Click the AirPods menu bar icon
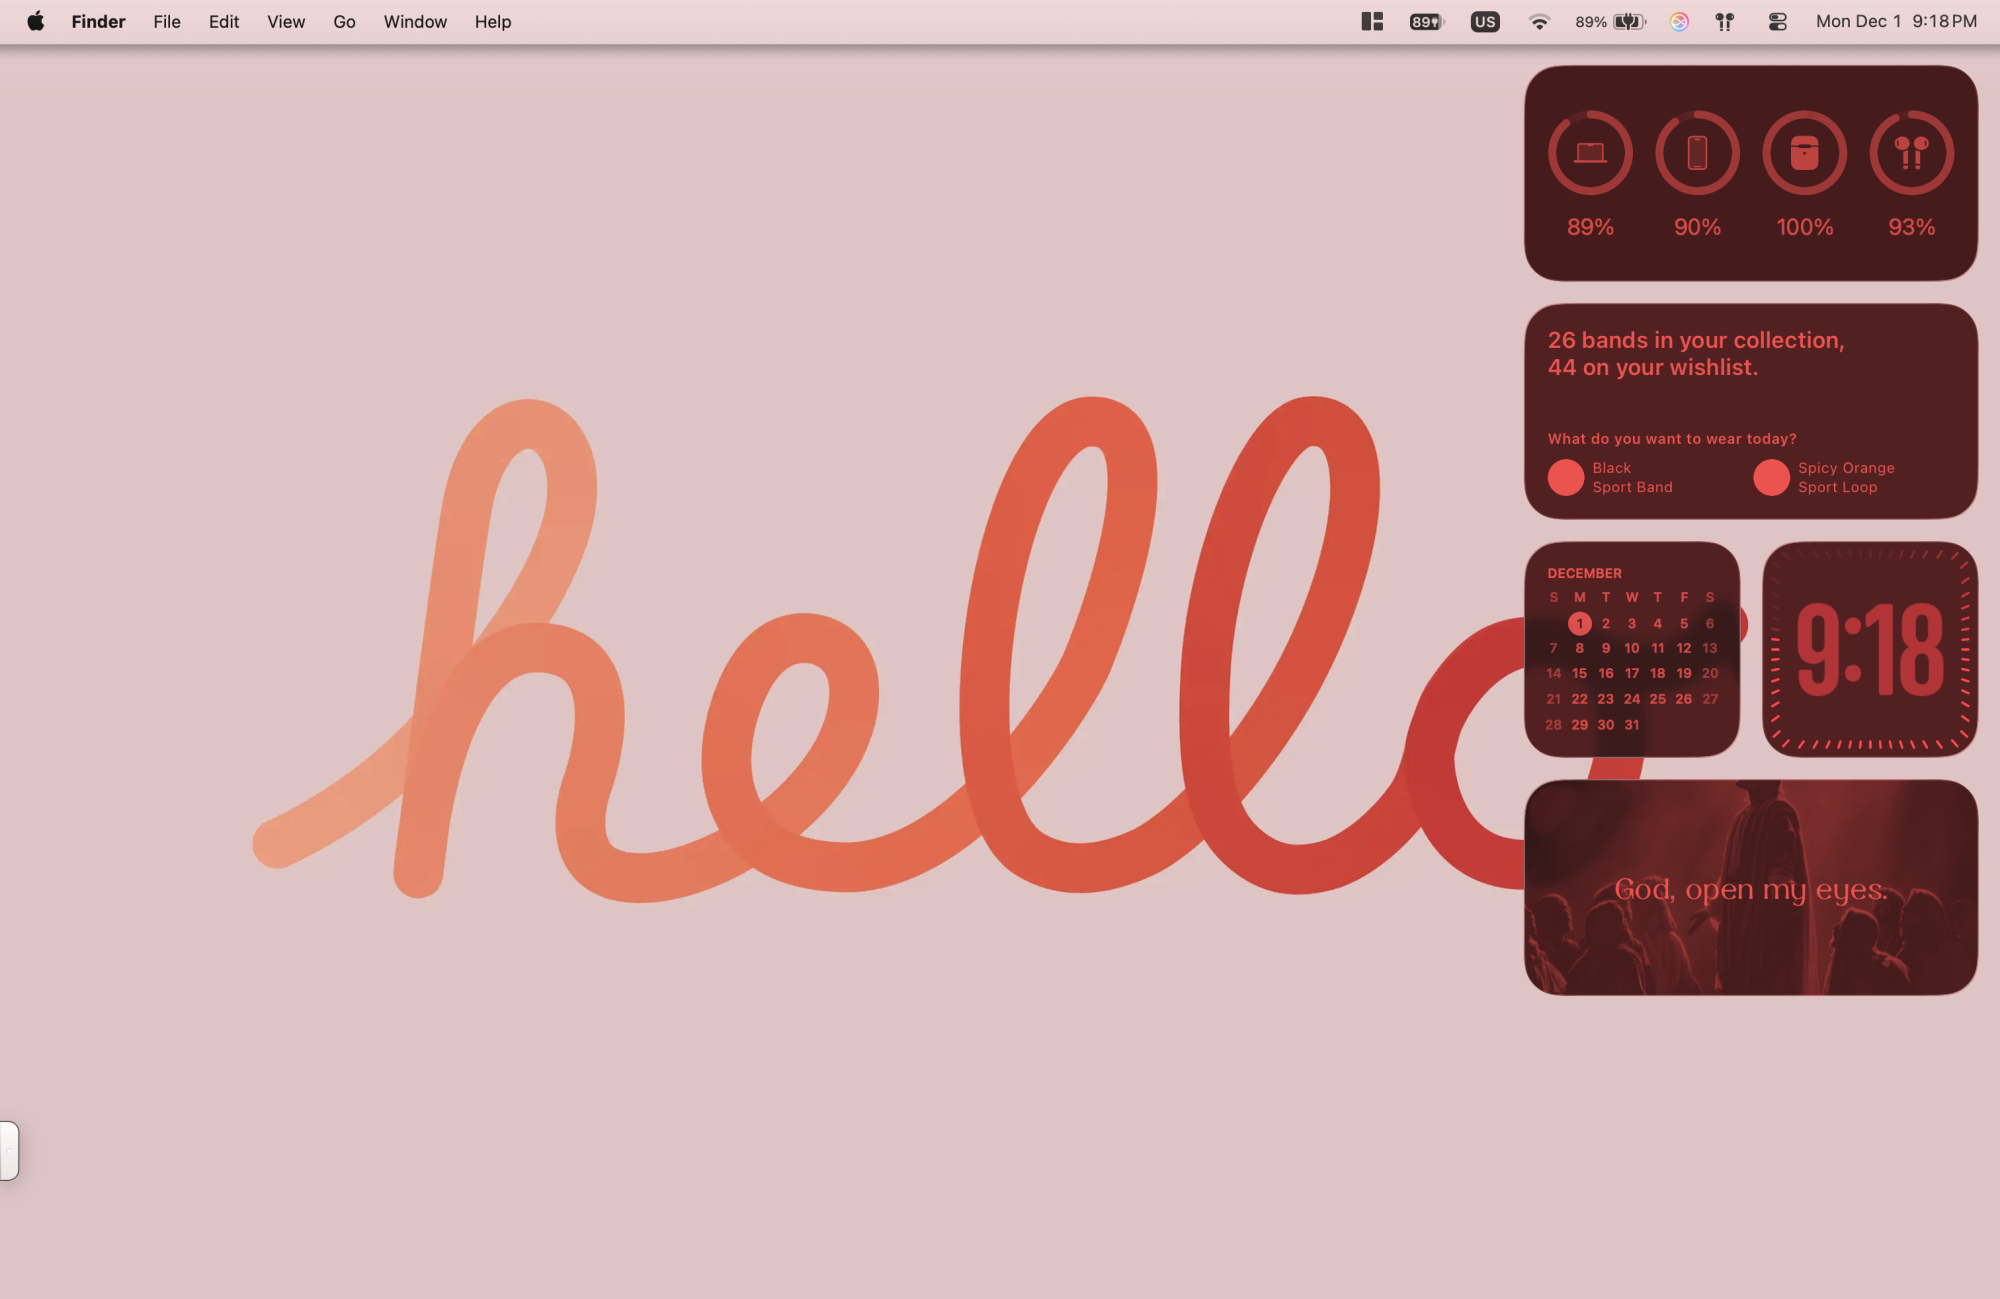Image resolution: width=2000 pixels, height=1299 pixels. click(1725, 21)
